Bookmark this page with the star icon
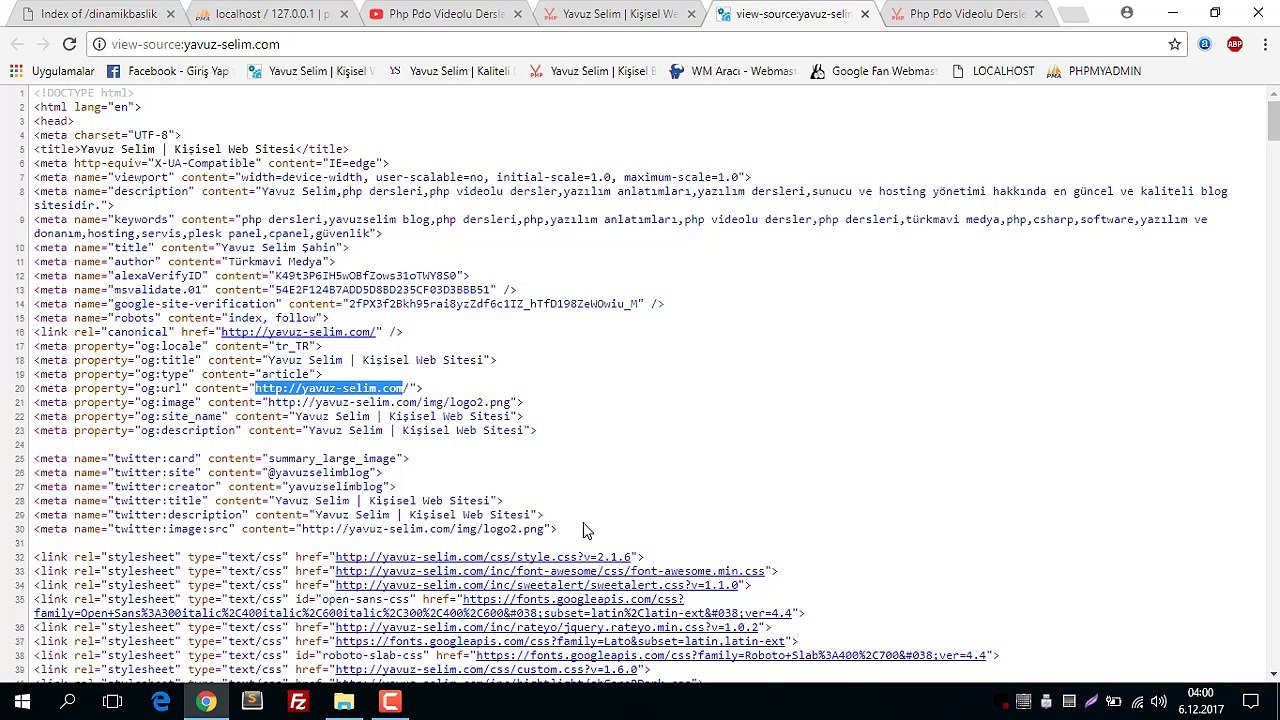 tap(1175, 44)
